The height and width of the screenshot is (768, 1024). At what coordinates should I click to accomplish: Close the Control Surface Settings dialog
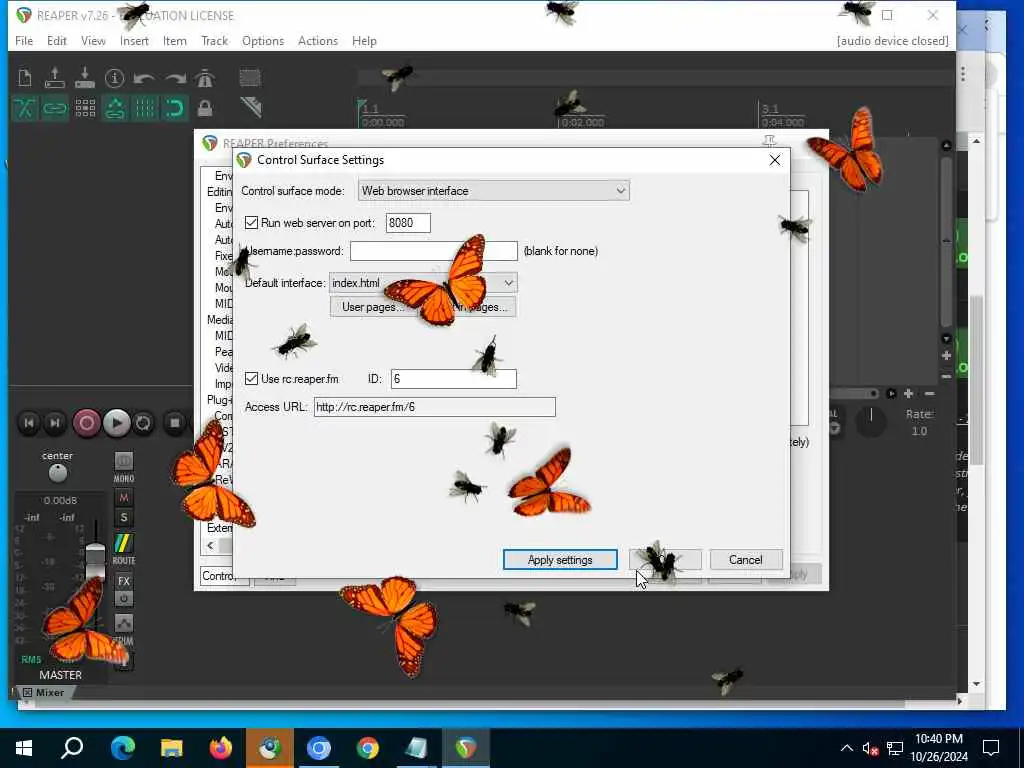[x=775, y=160]
